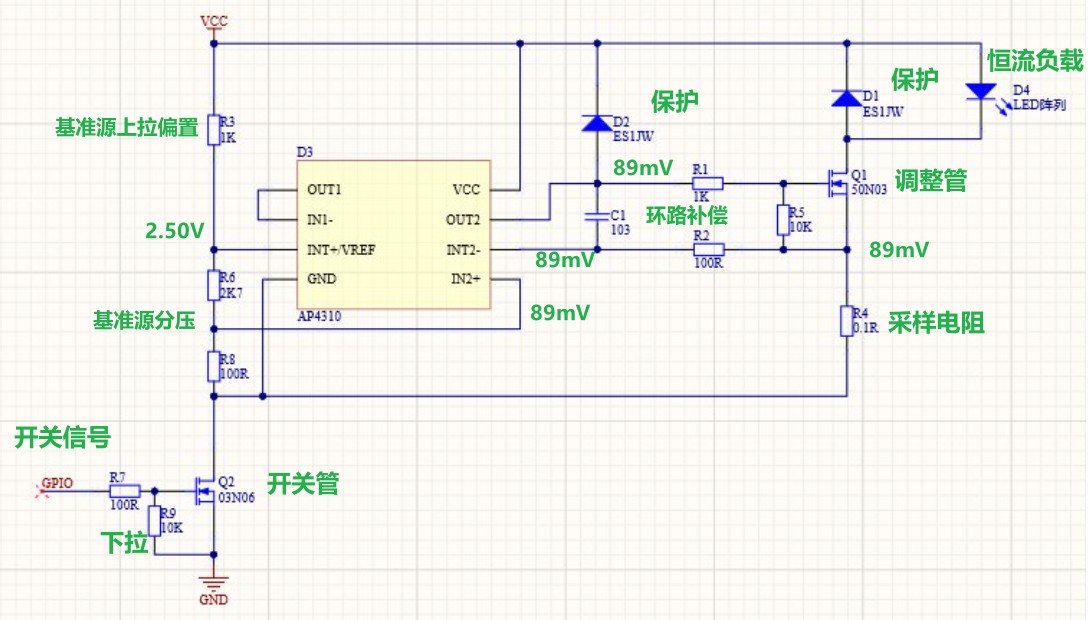Click the IN2+ pin label

click(x=465, y=279)
